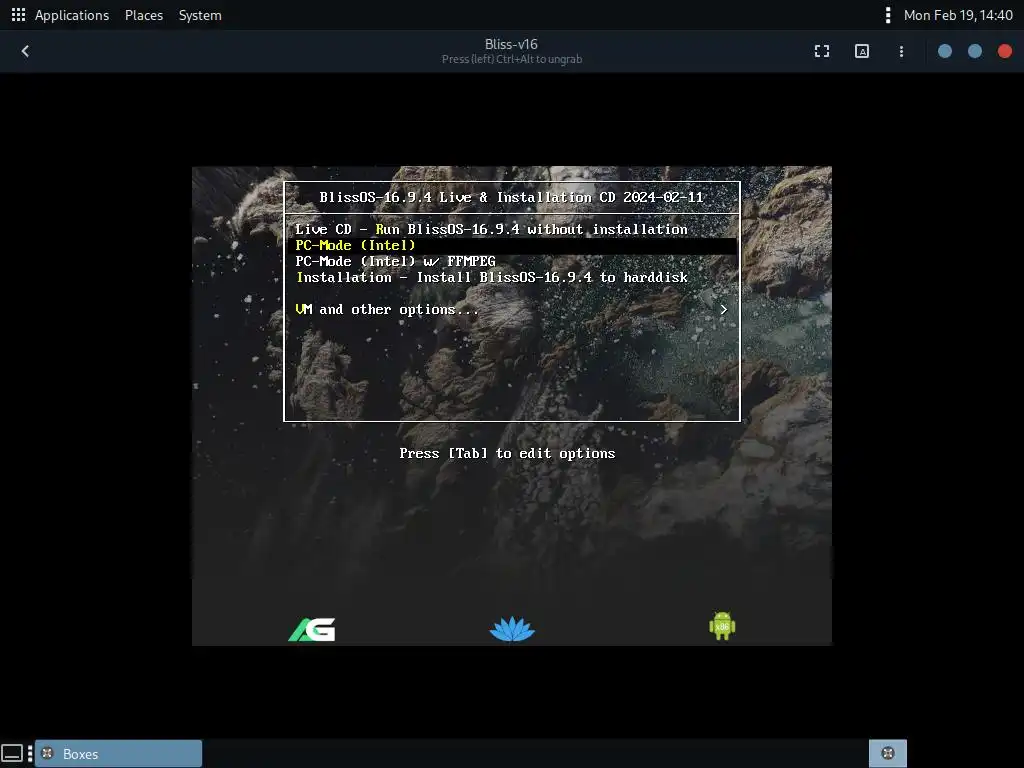Image resolution: width=1024 pixels, height=768 pixels.
Task: Click the Boxes taskbar button
Action: point(119,754)
